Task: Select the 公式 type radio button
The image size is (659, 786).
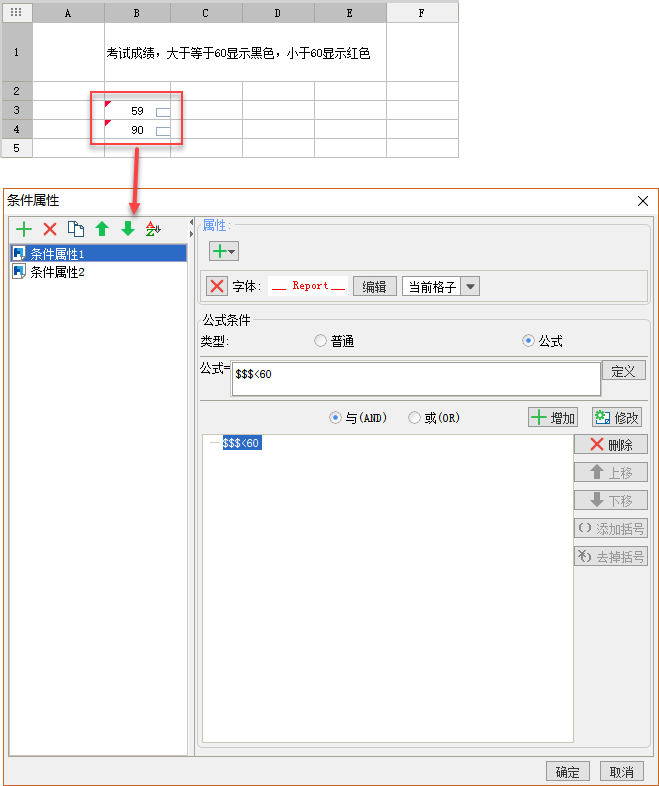Action: 528,341
